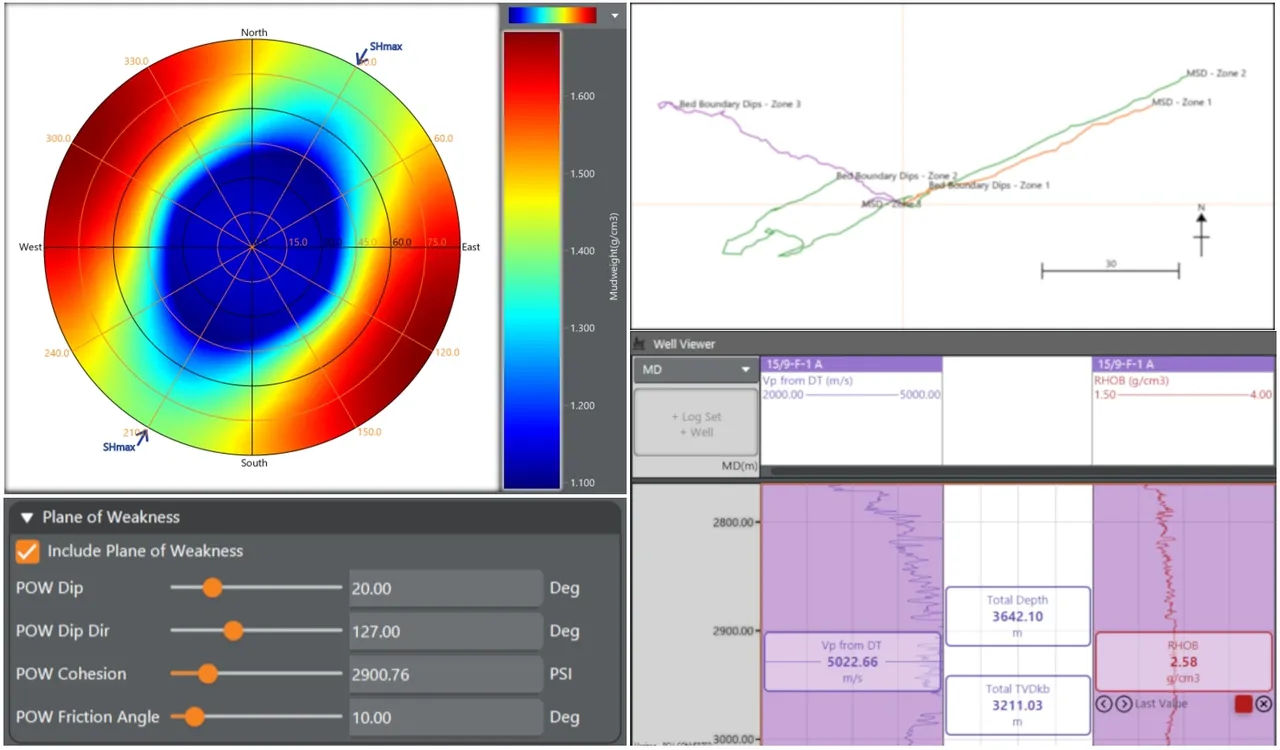Viewport: 1280px width, 750px height.
Task: Collapse the Plane of Weakness section
Action: click(x=27, y=517)
